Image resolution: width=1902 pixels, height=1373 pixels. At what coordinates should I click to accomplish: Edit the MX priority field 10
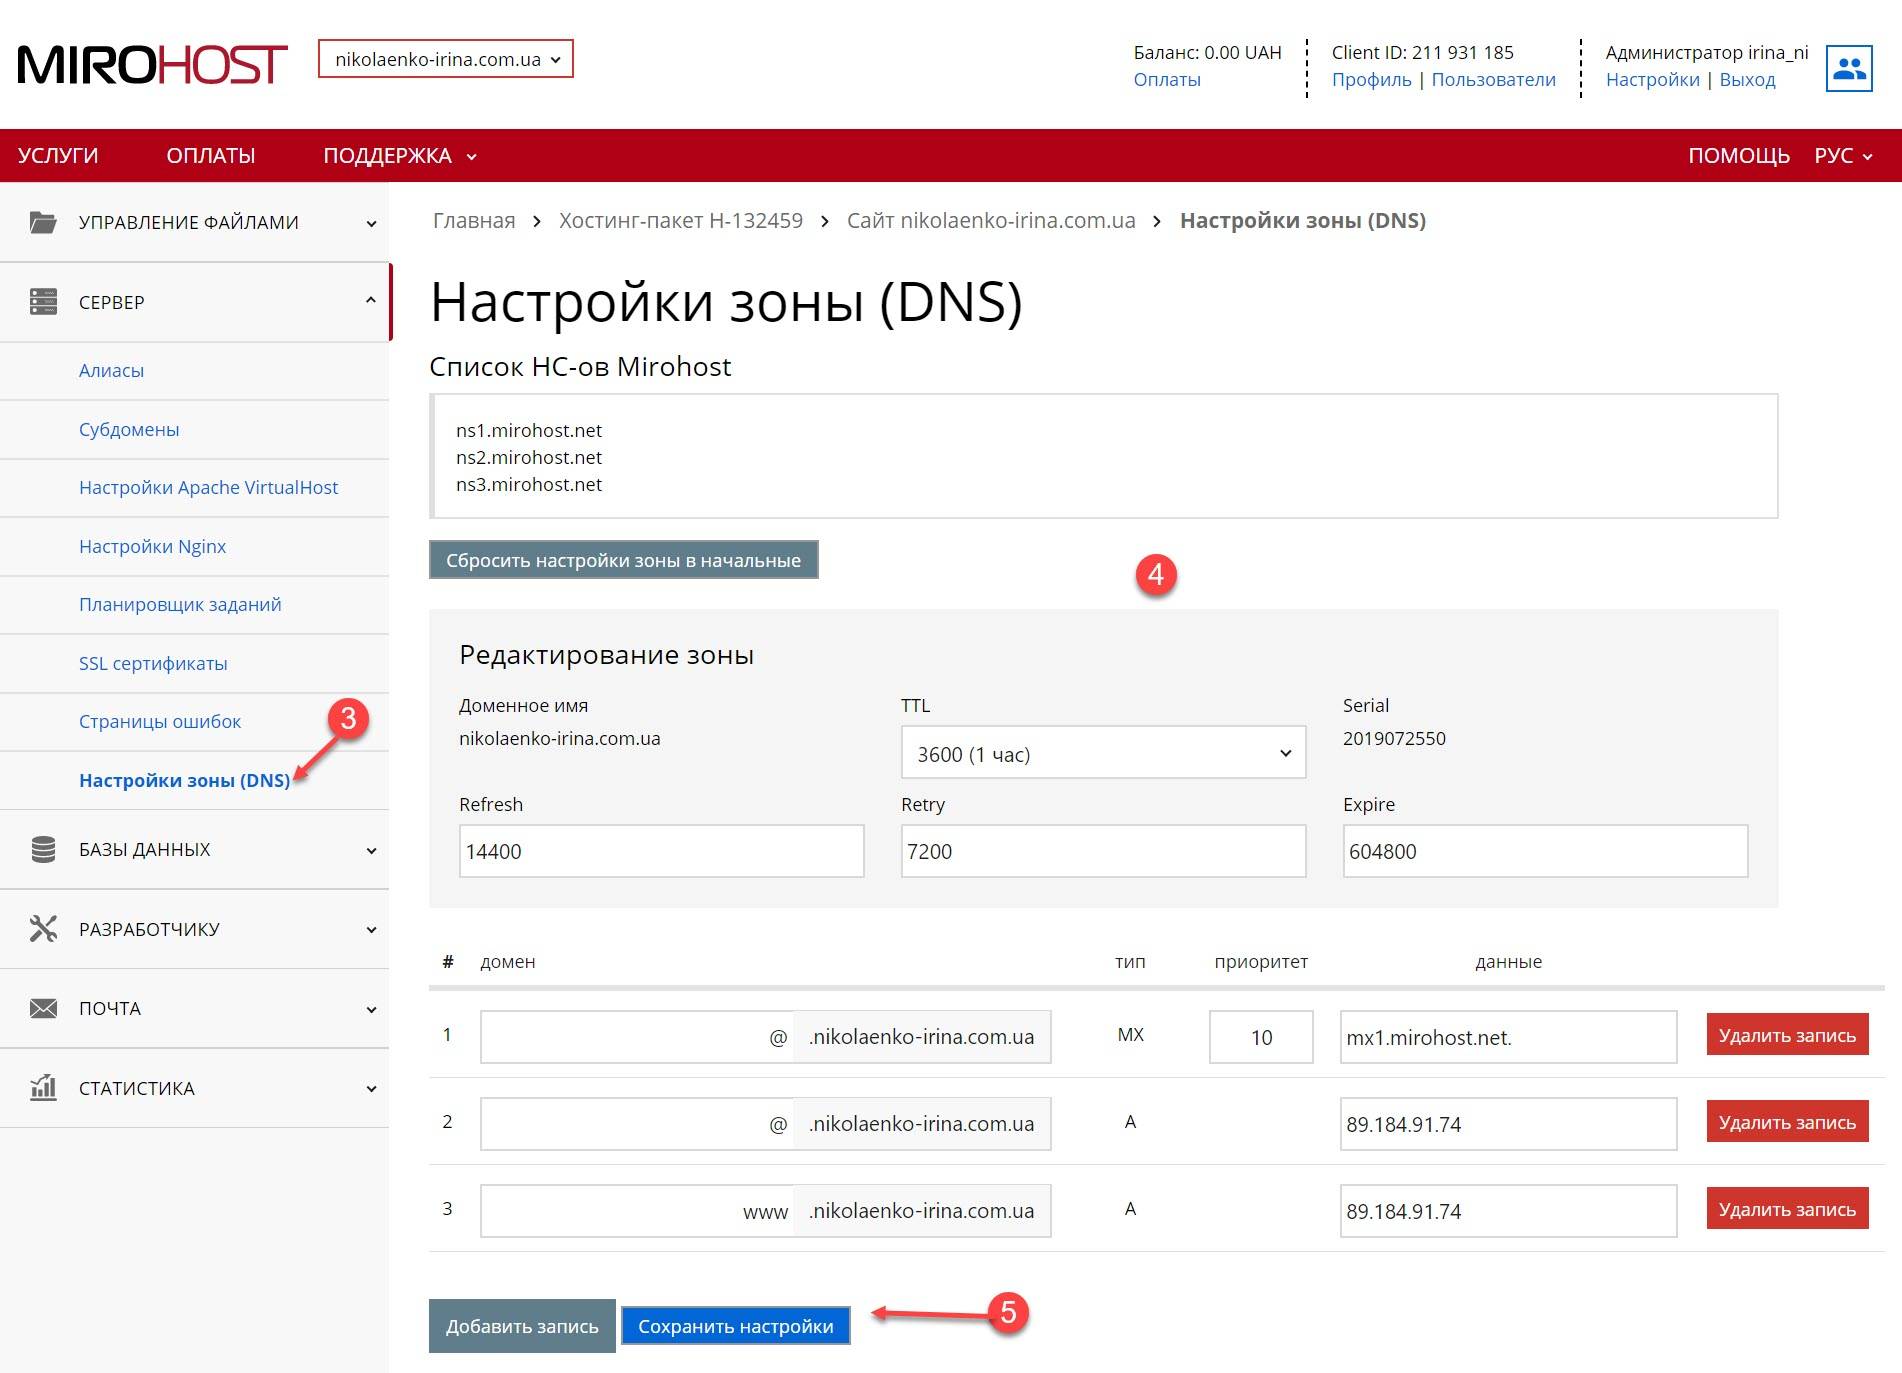pyautogui.click(x=1261, y=1037)
